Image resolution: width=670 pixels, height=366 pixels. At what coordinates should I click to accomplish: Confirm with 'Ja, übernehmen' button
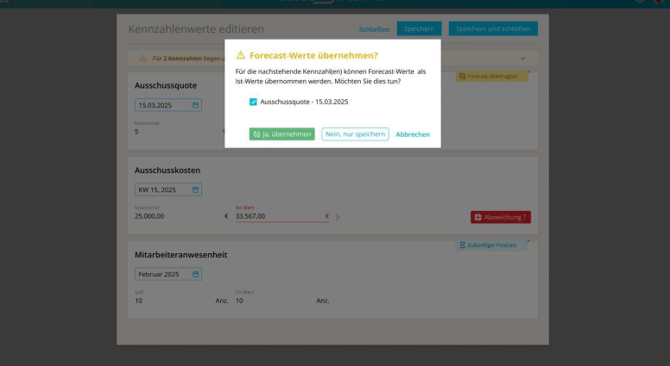(282, 134)
